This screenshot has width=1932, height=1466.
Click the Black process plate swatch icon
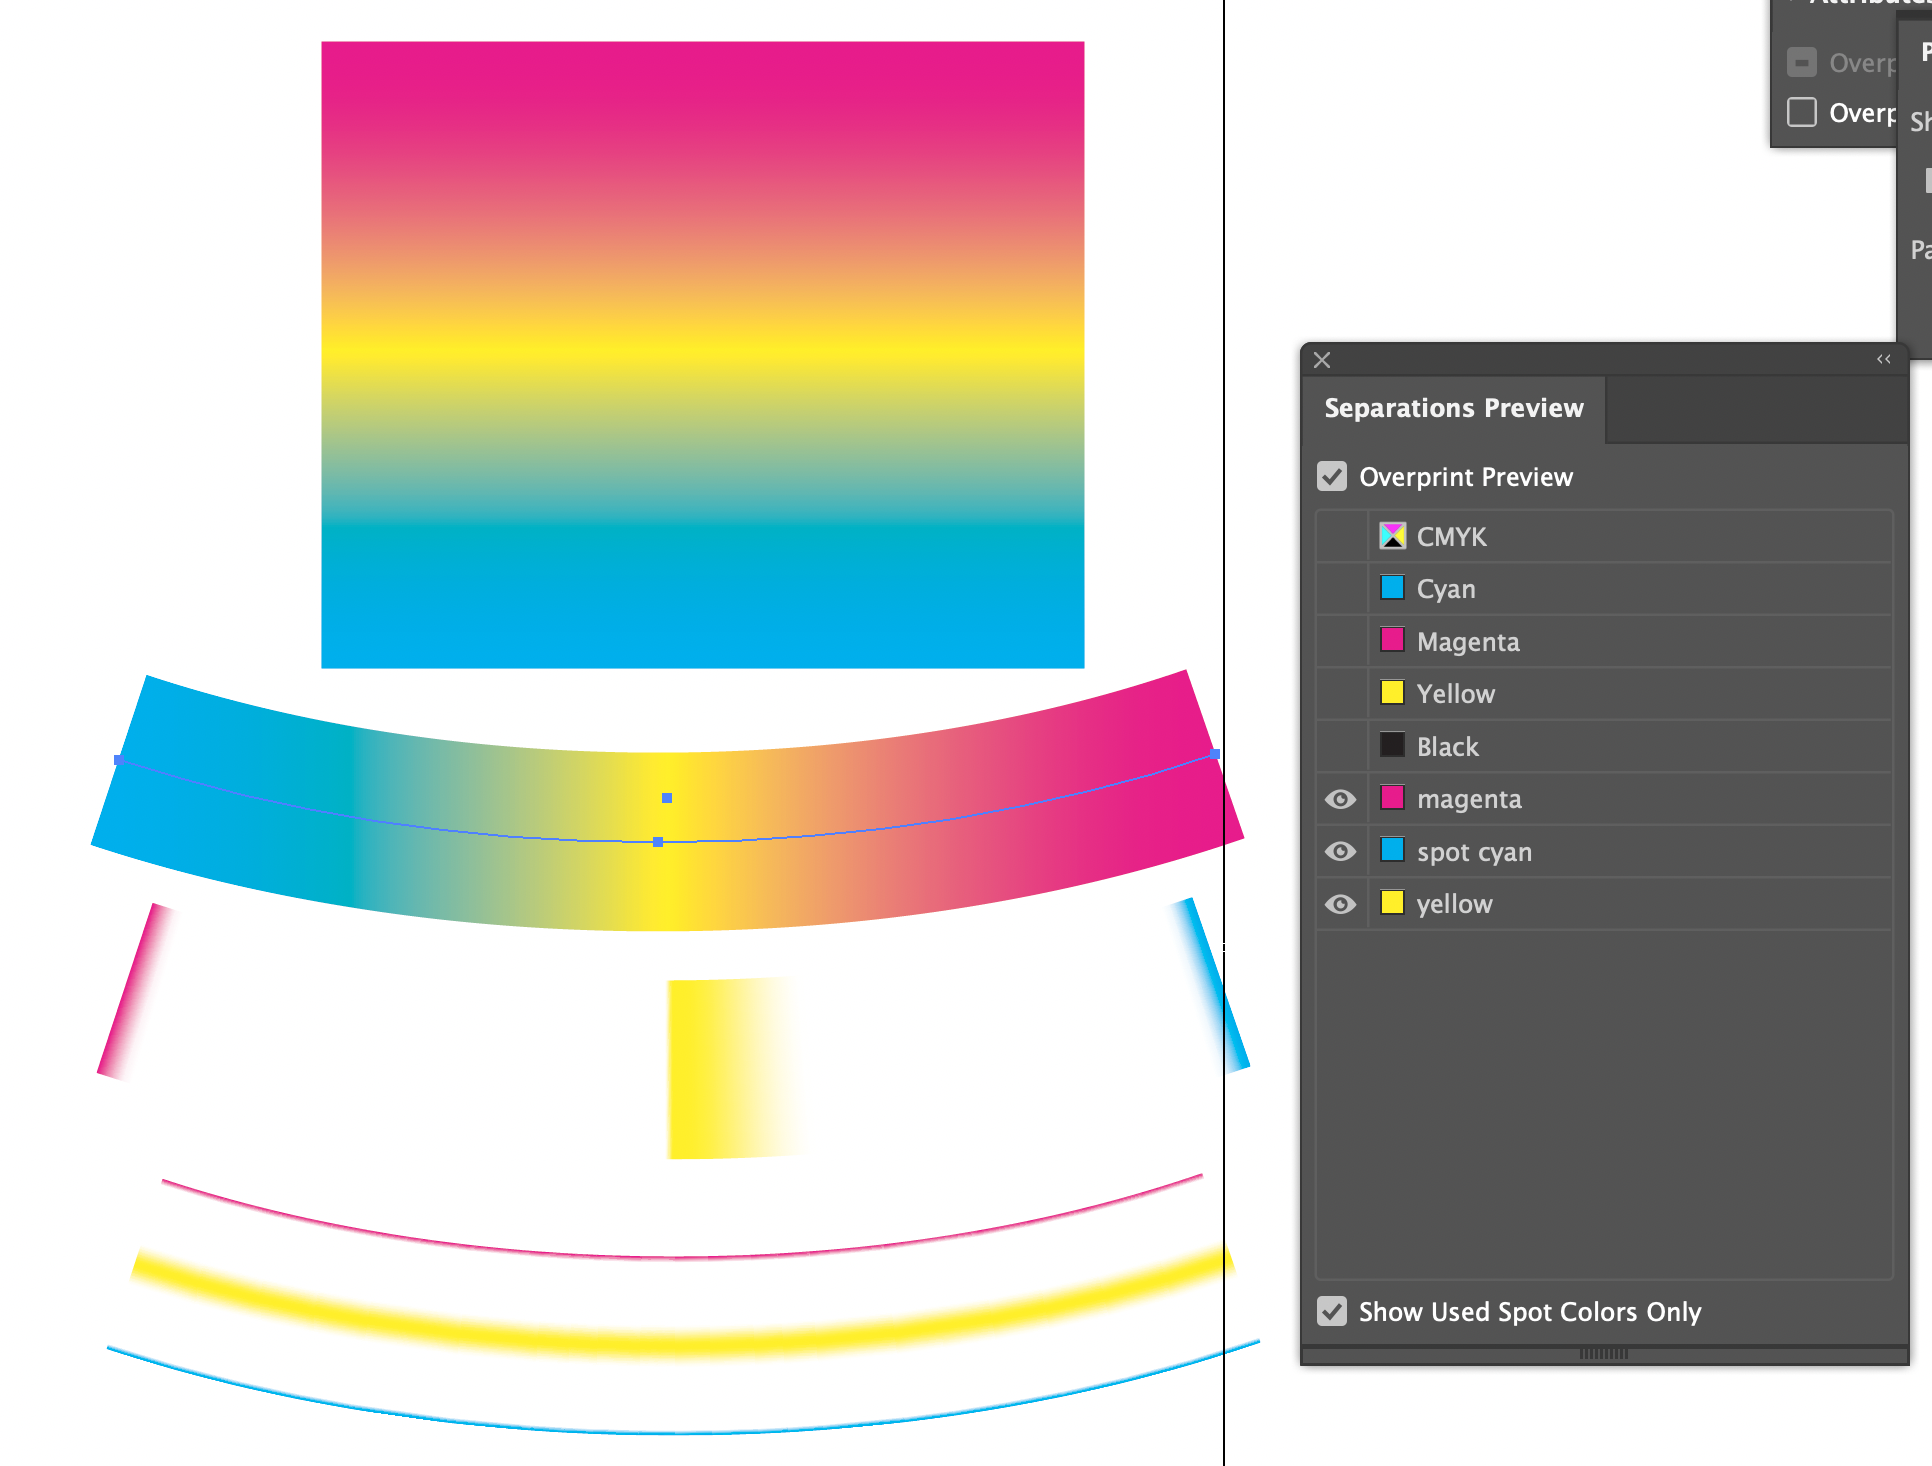[x=1392, y=745]
